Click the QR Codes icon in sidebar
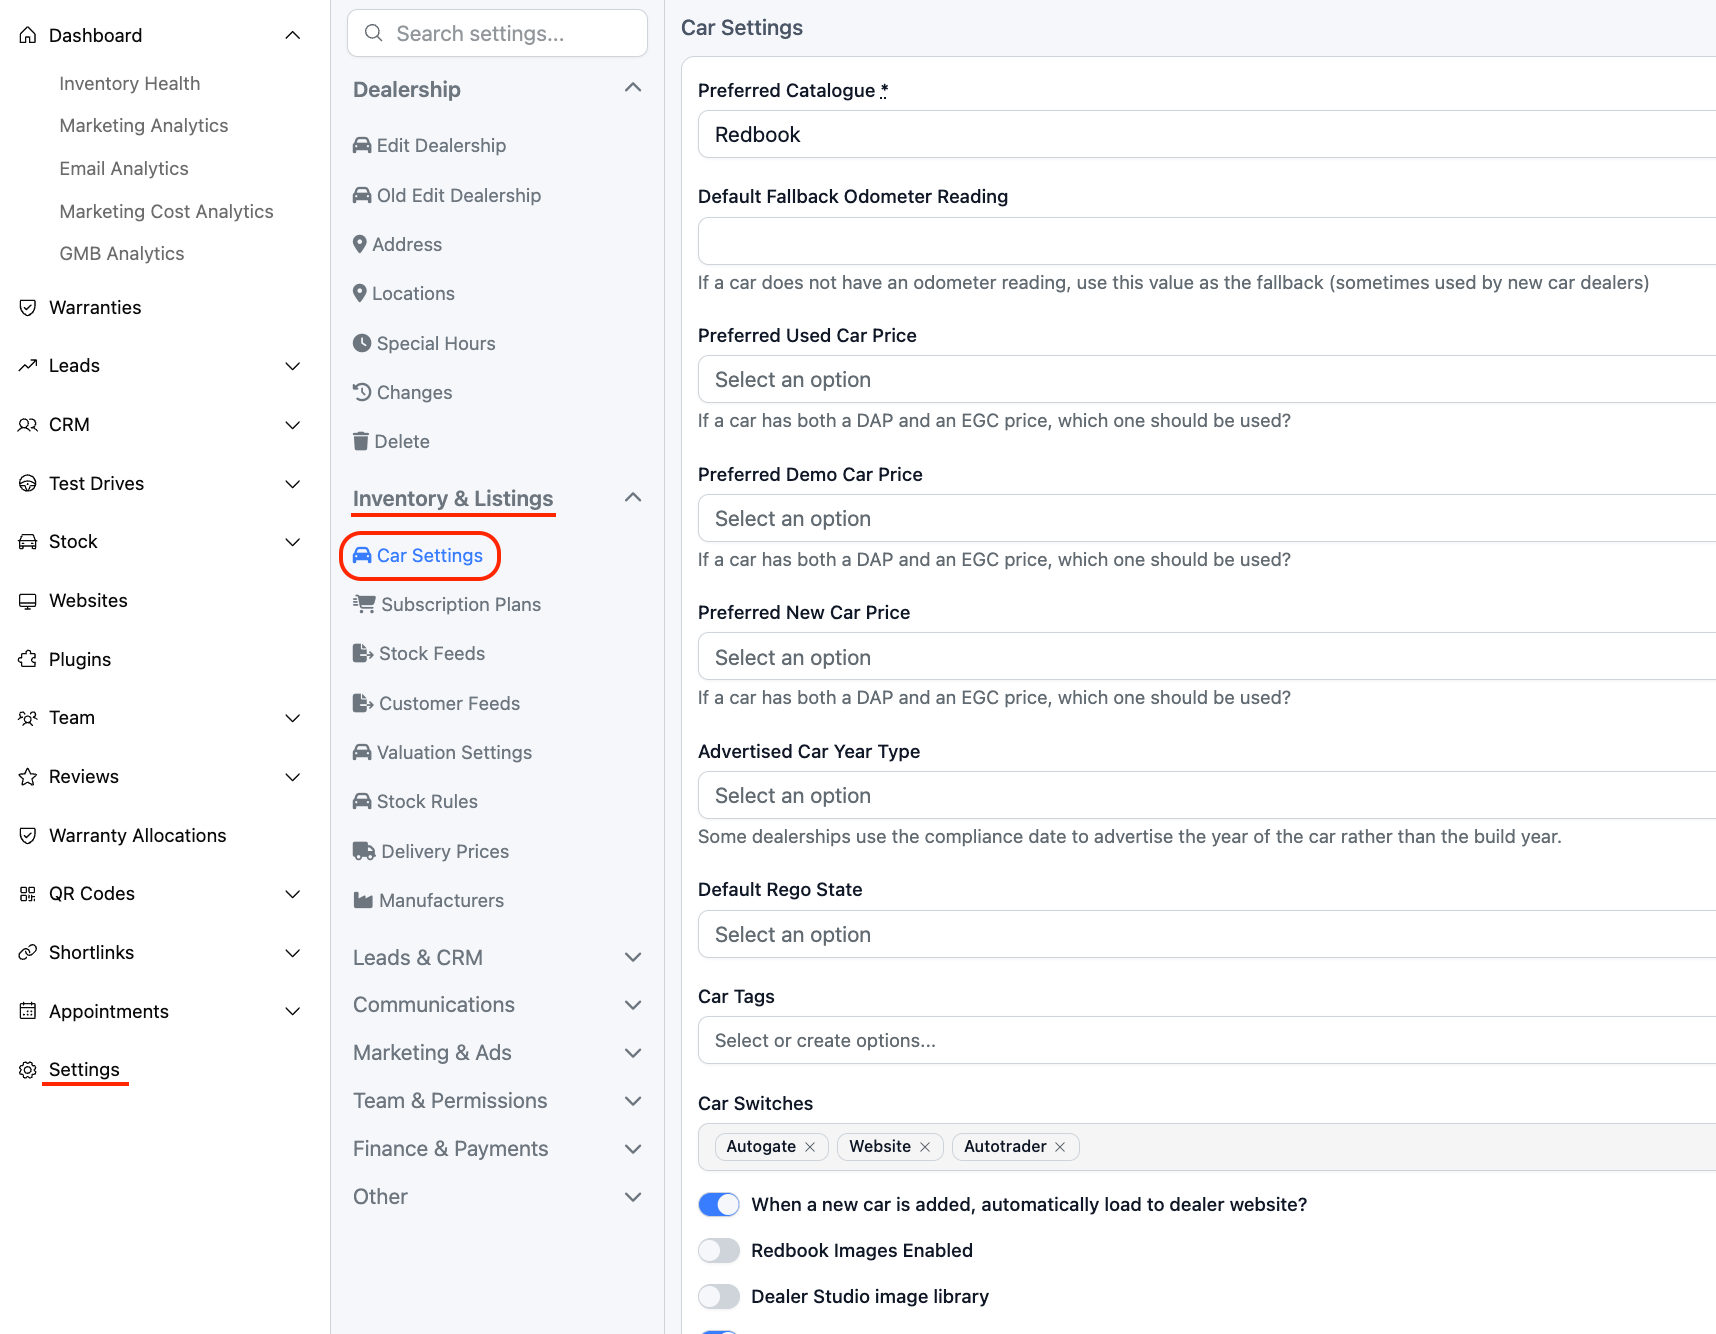The image size is (1716, 1334). pyautogui.click(x=28, y=894)
